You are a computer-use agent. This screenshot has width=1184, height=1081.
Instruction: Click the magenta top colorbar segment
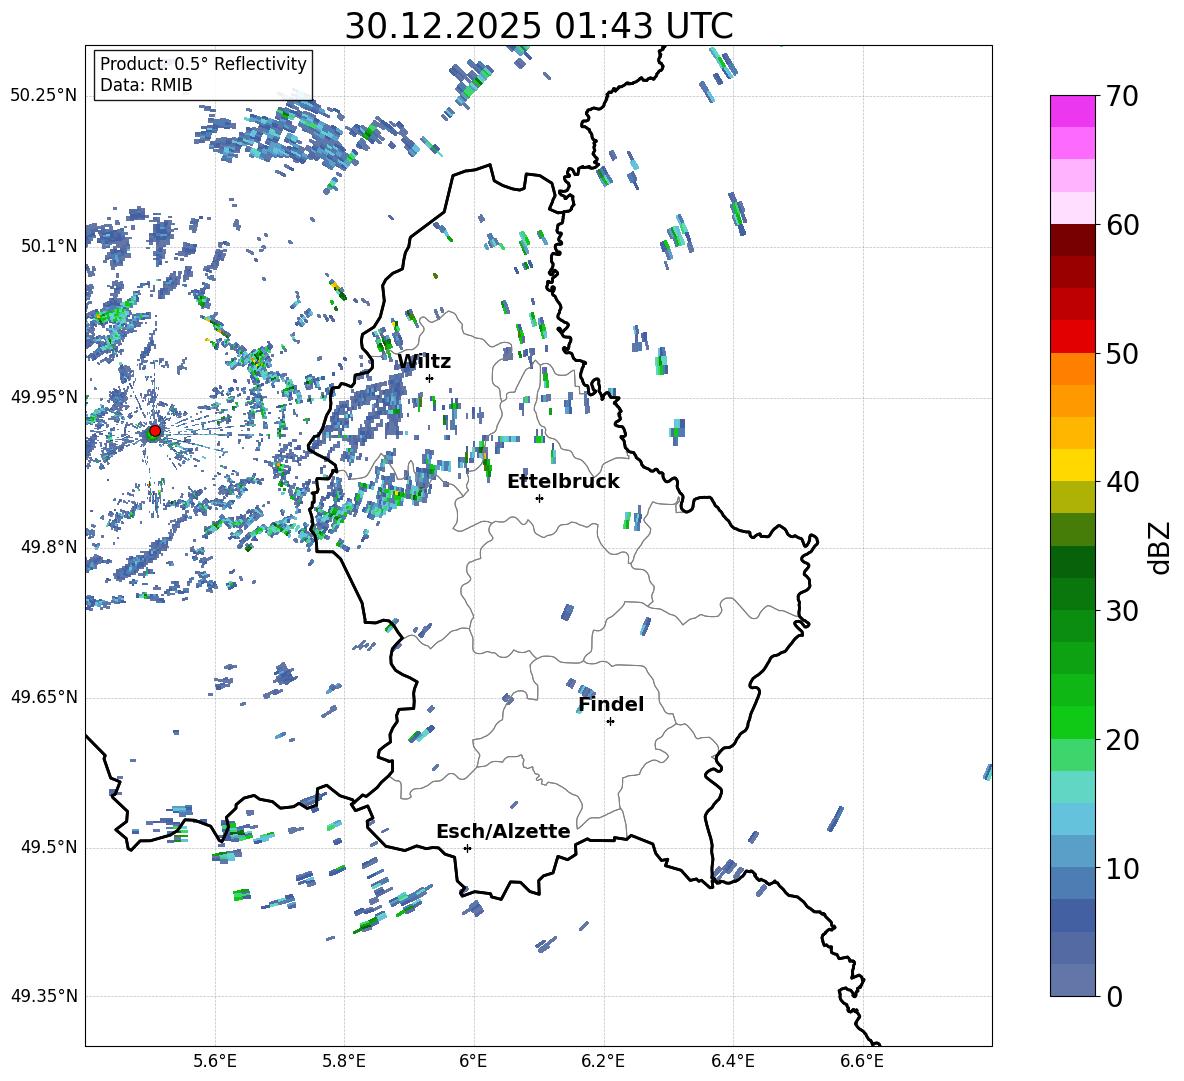coord(1072,112)
